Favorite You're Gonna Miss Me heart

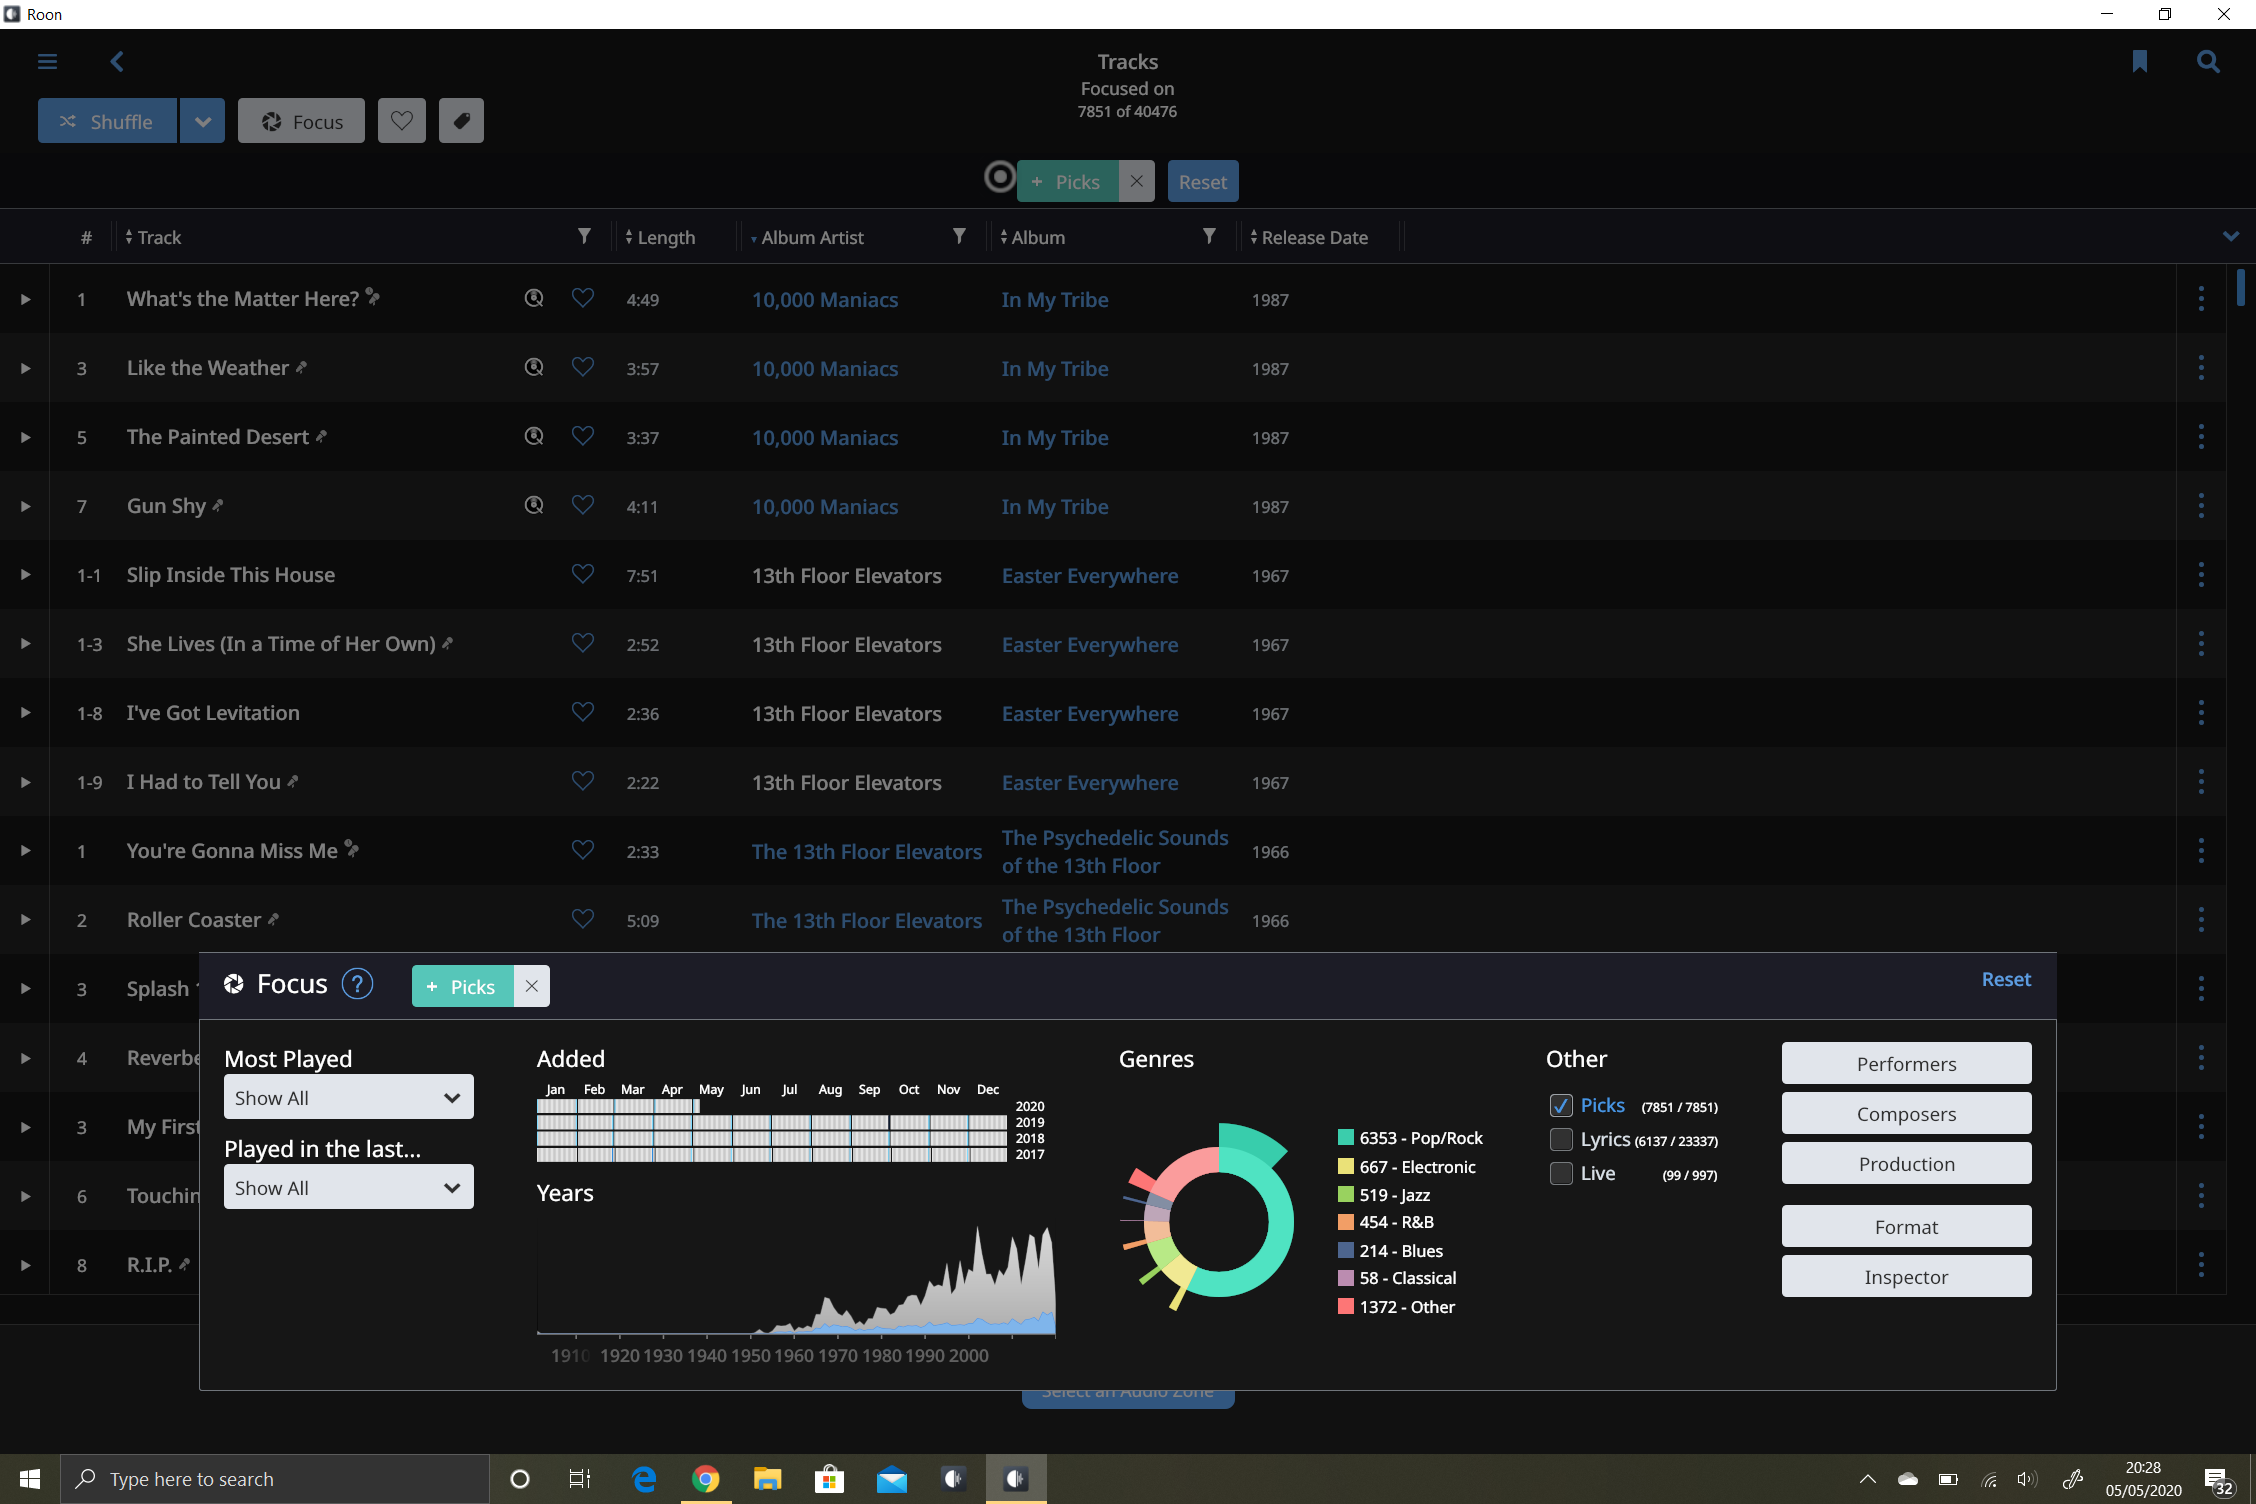click(x=582, y=850)
